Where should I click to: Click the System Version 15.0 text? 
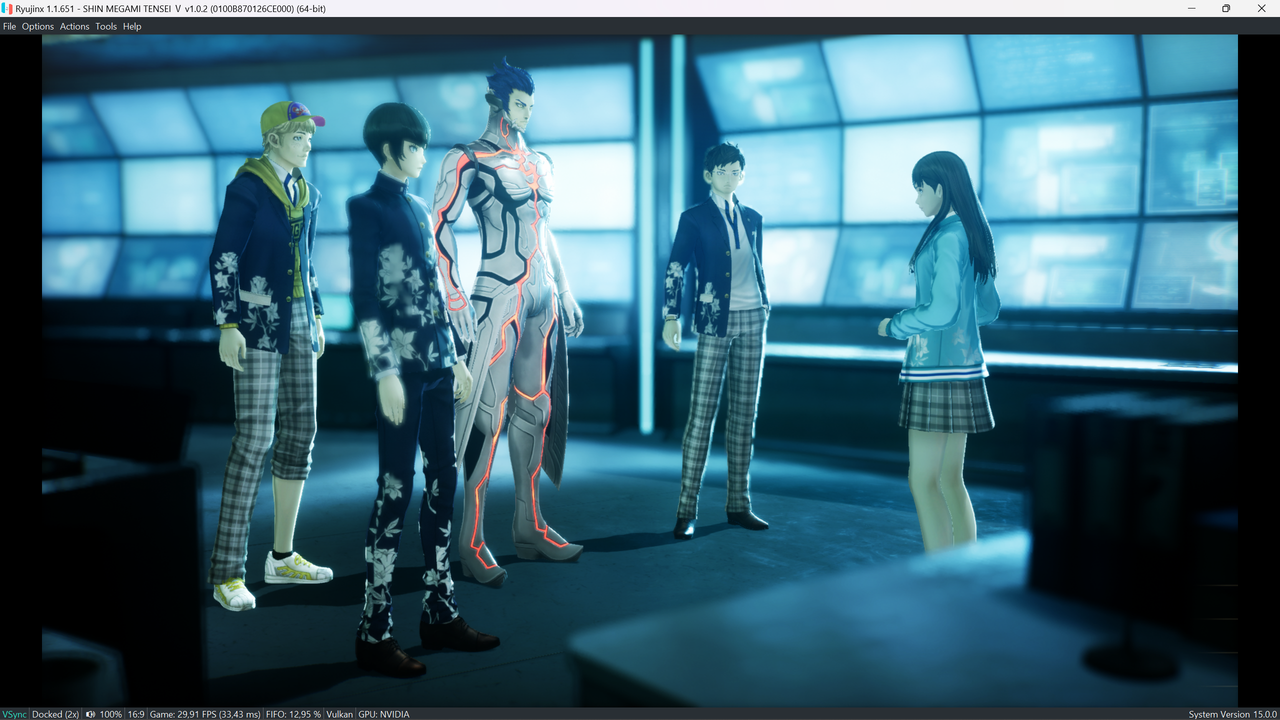tap(1233, 714)
